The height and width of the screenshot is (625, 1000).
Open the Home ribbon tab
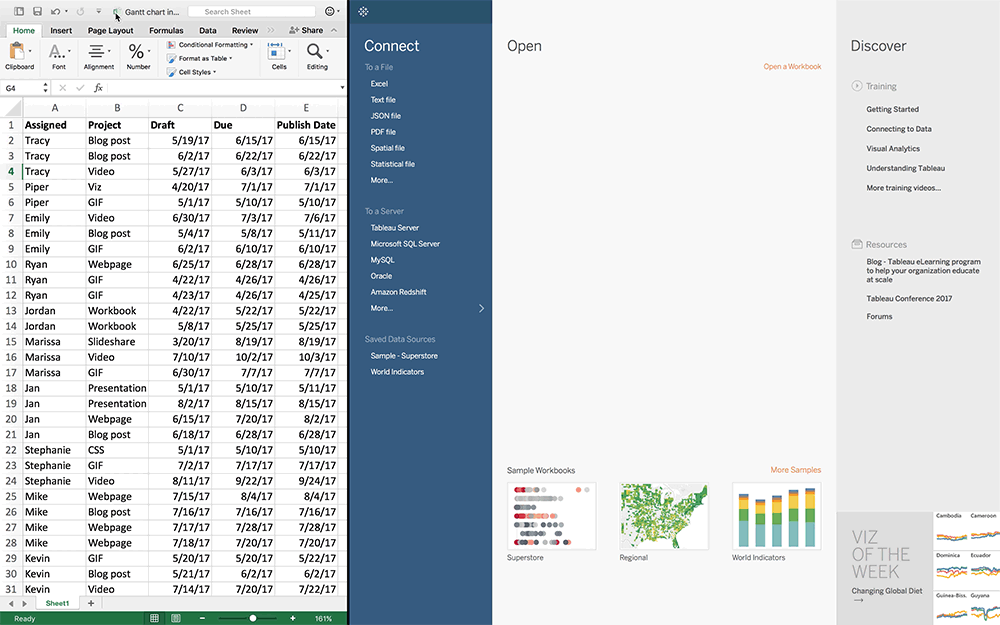point(24,30)
